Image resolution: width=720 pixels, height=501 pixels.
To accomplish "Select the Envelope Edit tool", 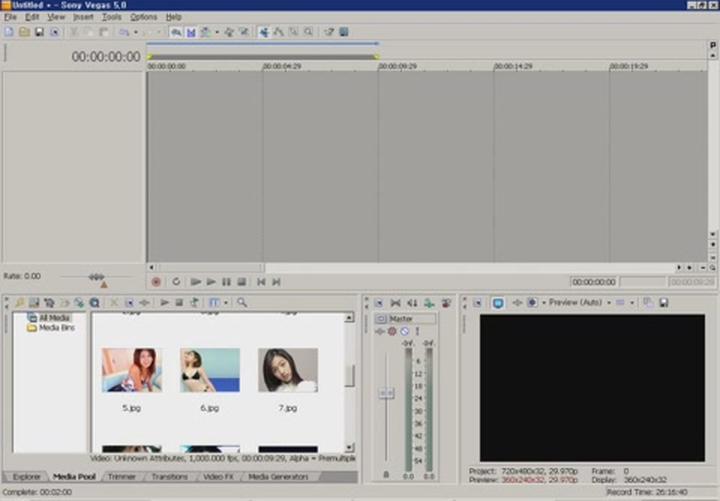I will 279,32.
